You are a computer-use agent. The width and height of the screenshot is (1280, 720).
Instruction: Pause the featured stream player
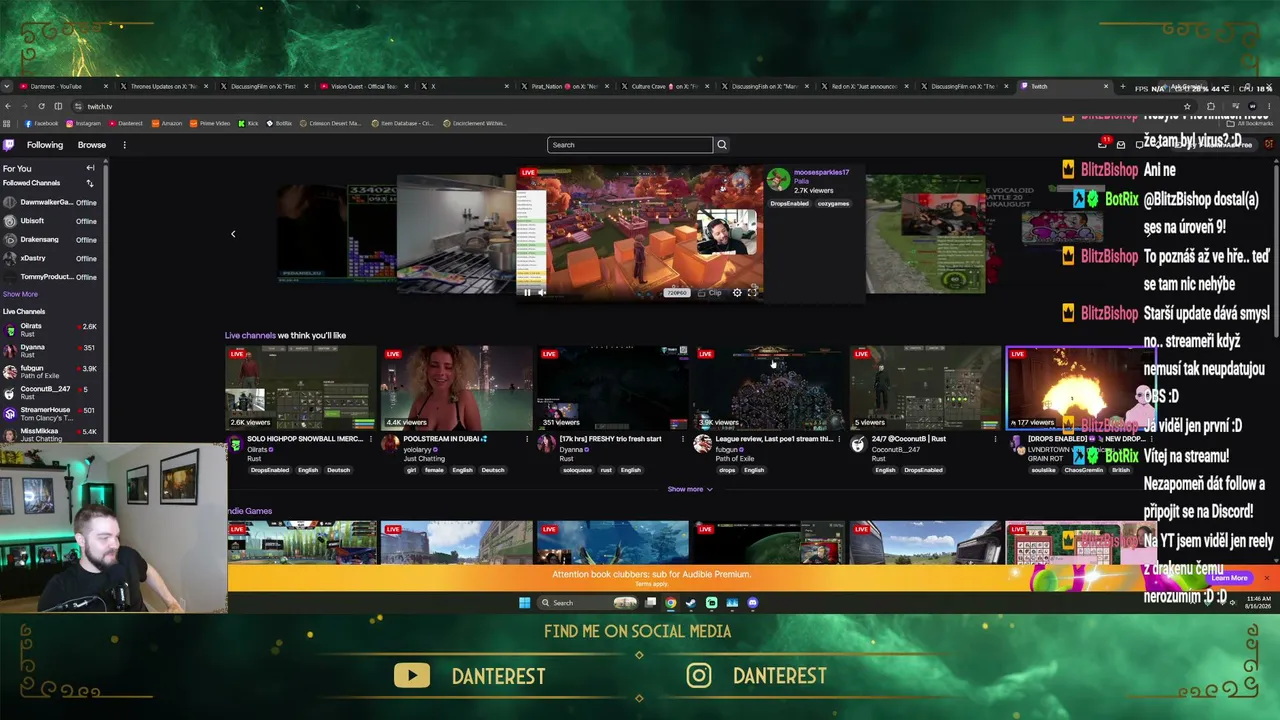click(527, 292)
